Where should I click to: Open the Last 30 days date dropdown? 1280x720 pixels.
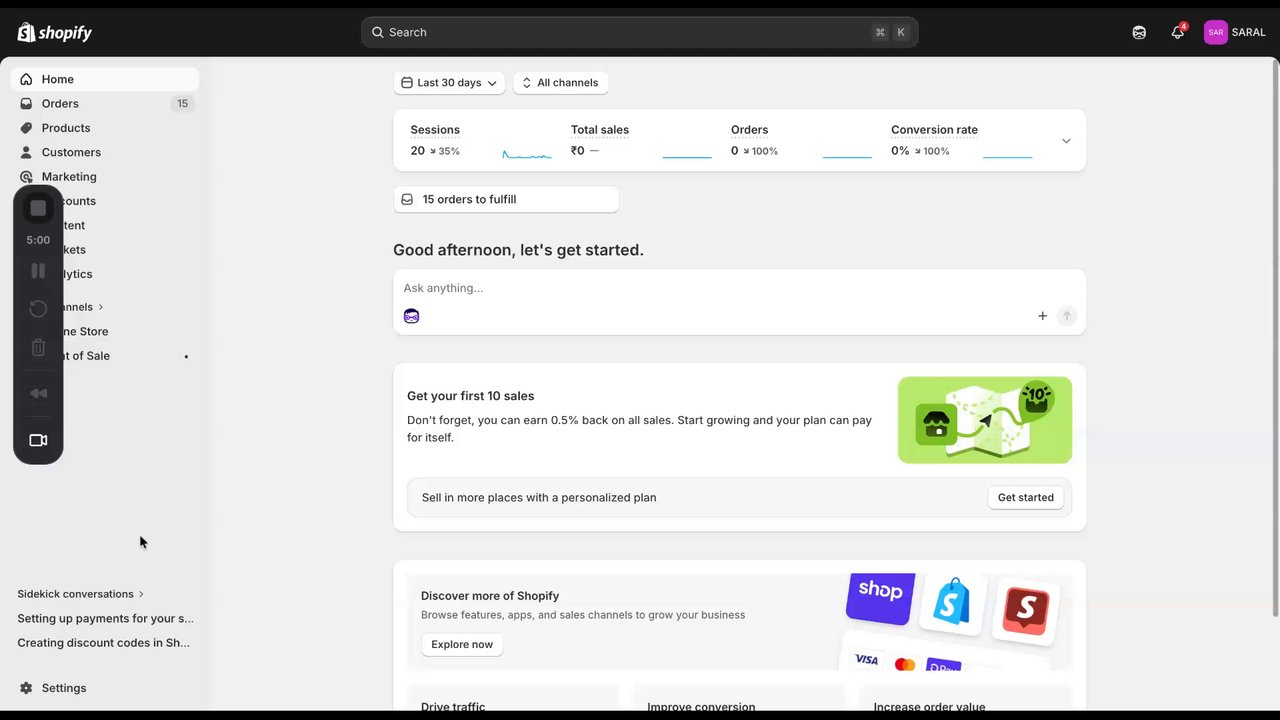tap(449, 83)
